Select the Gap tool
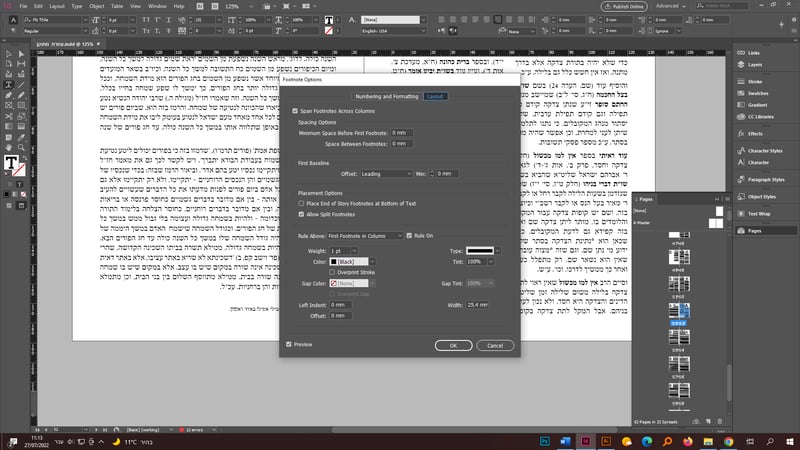This screenshot has height=450, width=800. [21, 64]
